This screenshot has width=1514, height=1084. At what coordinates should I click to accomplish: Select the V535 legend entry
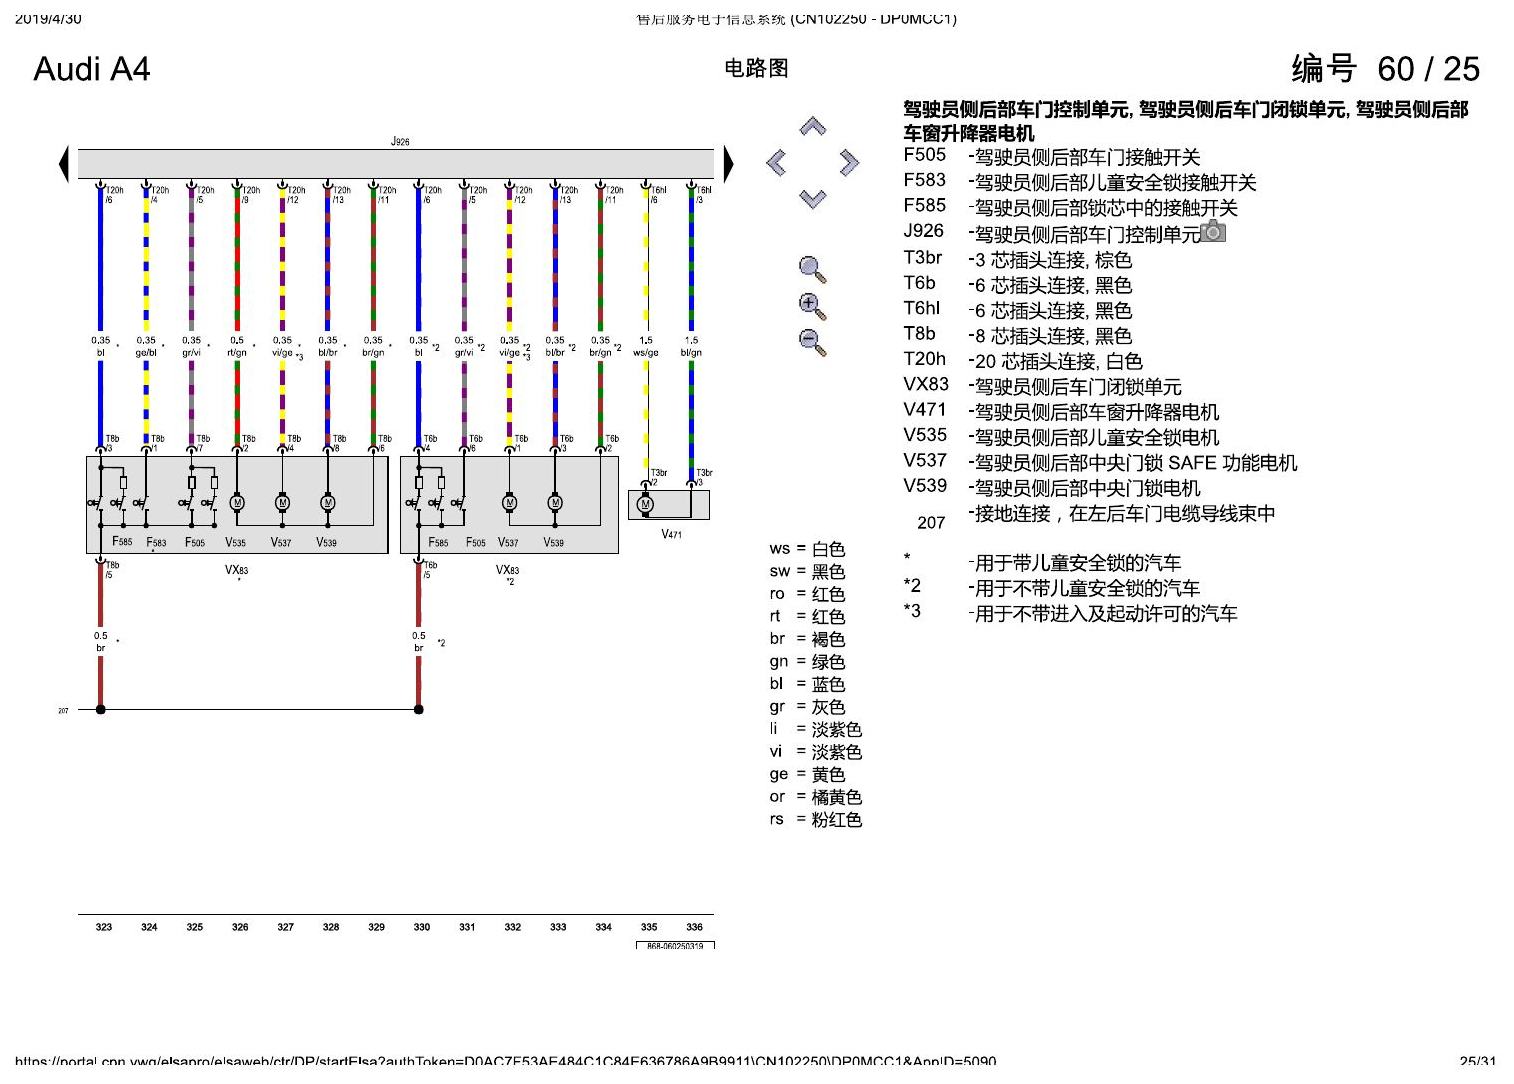(1062, 436)
